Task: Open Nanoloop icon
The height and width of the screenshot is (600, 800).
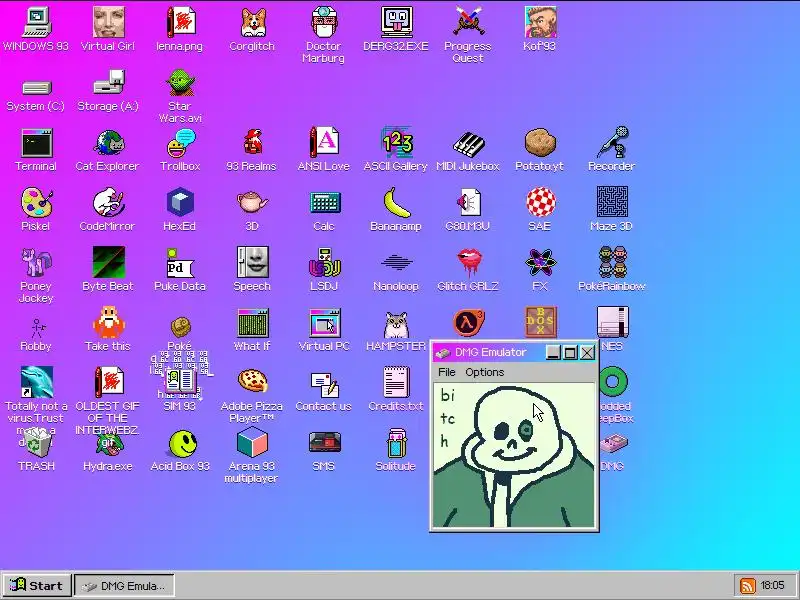Action: 396,262
